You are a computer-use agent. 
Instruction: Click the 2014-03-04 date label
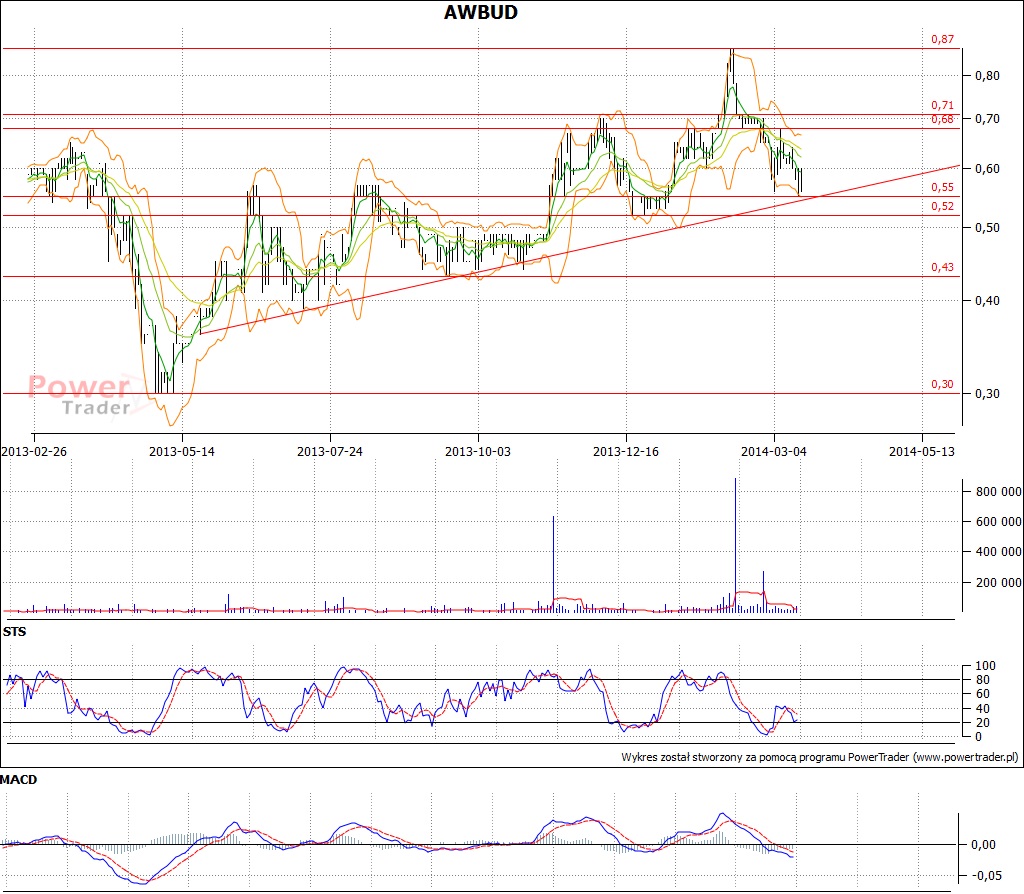coord(774,451)
